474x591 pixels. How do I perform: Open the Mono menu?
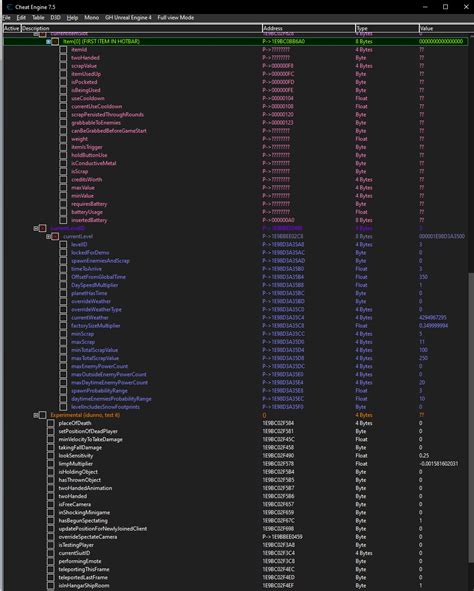(92, 17)
